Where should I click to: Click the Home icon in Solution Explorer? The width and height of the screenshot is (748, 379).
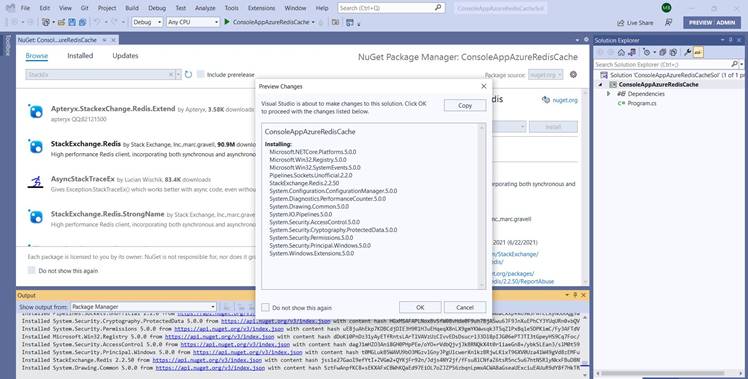(x=622, y=52)
